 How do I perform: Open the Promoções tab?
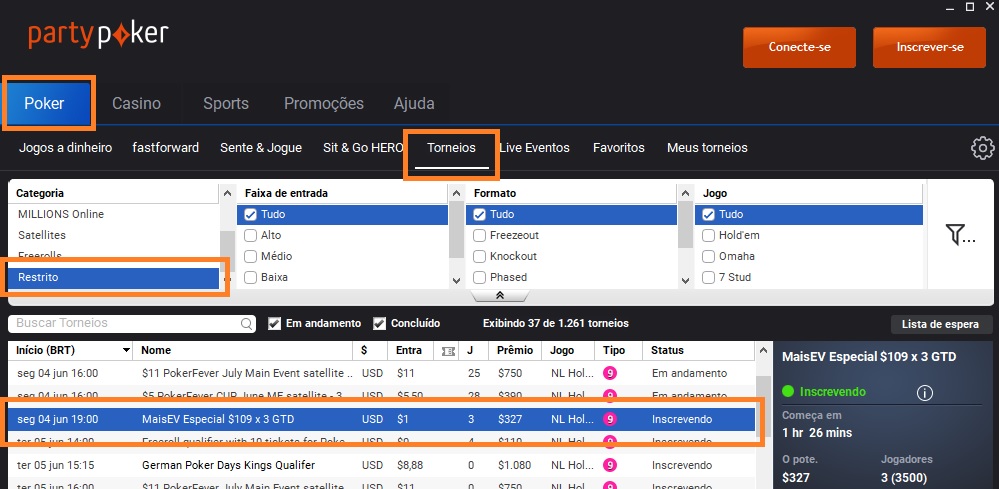pos(324,103)
